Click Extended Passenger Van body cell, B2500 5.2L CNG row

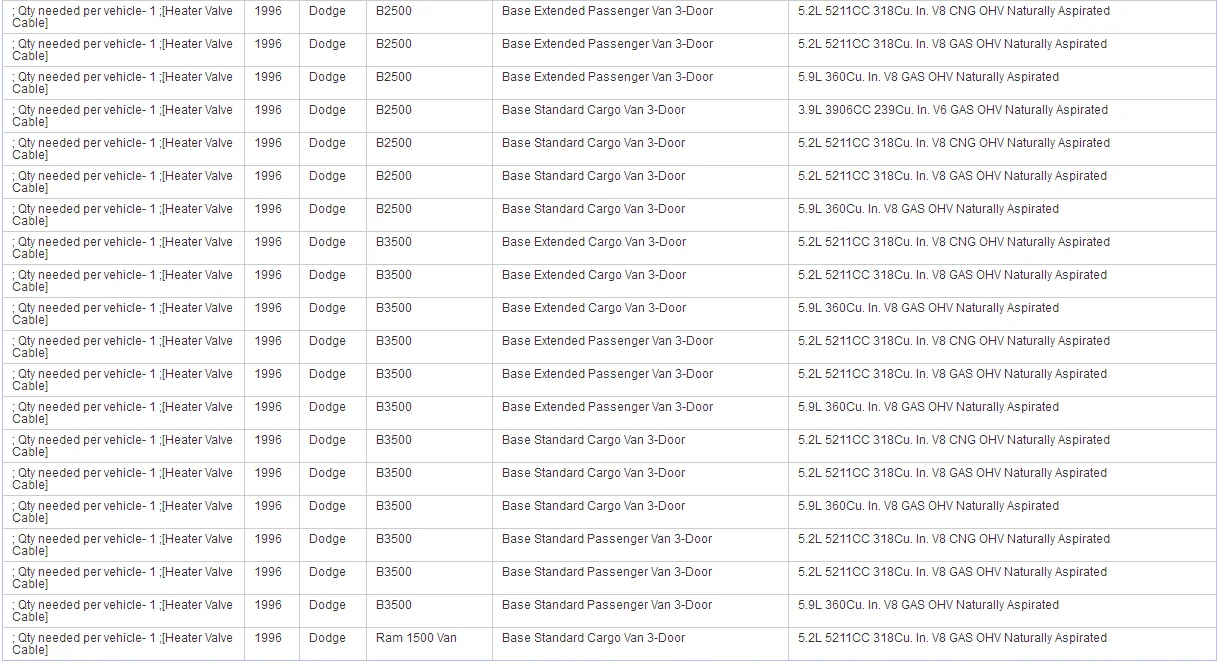(640, 17)
